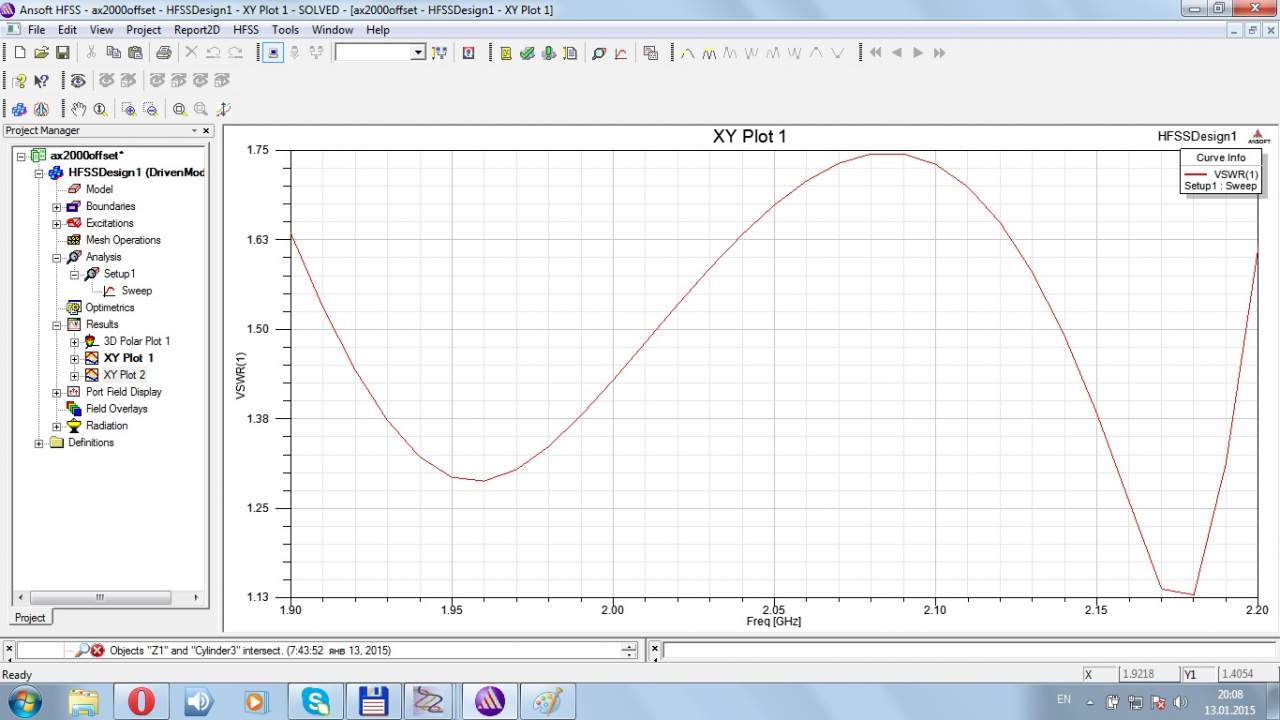Expand the Boundaries tree node
1280x720 pixels.
(x=57, y=207)
